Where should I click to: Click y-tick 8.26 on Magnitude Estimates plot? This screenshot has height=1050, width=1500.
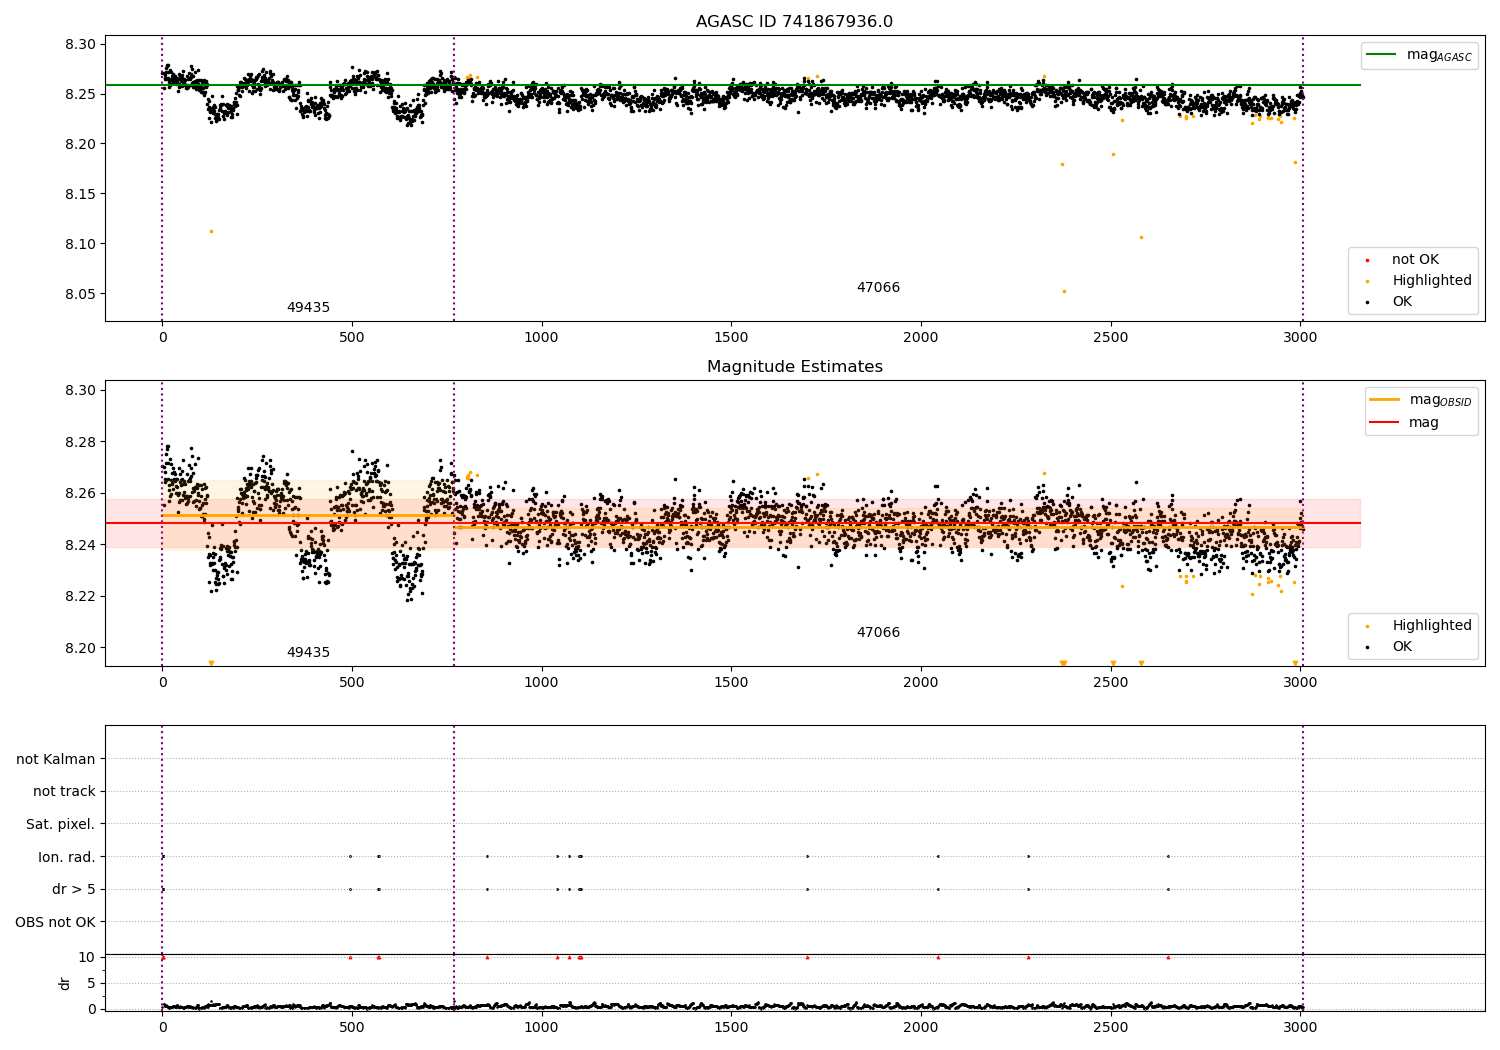pyautogui.click(x=81, y=493)
